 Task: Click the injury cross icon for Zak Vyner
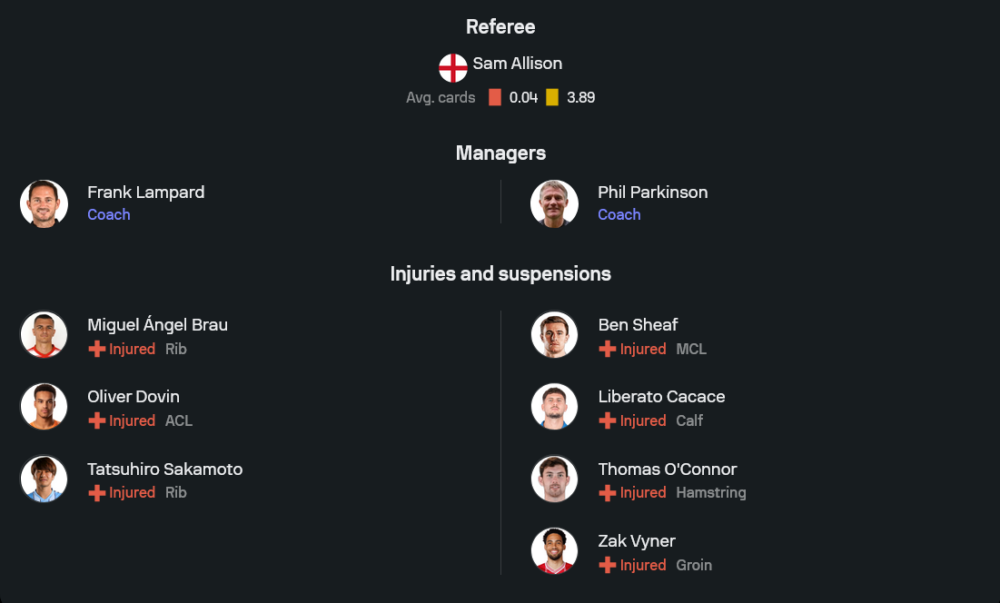pos(607,565)
